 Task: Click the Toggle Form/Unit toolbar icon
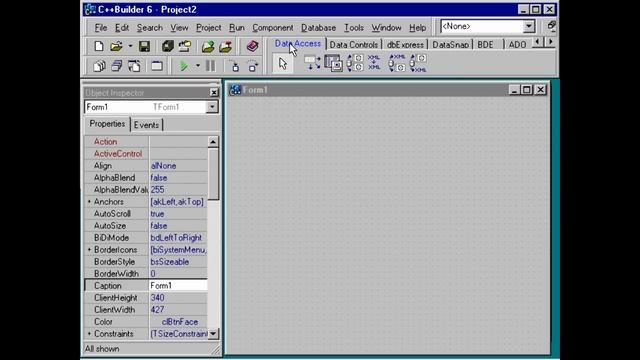pos(134,66)
